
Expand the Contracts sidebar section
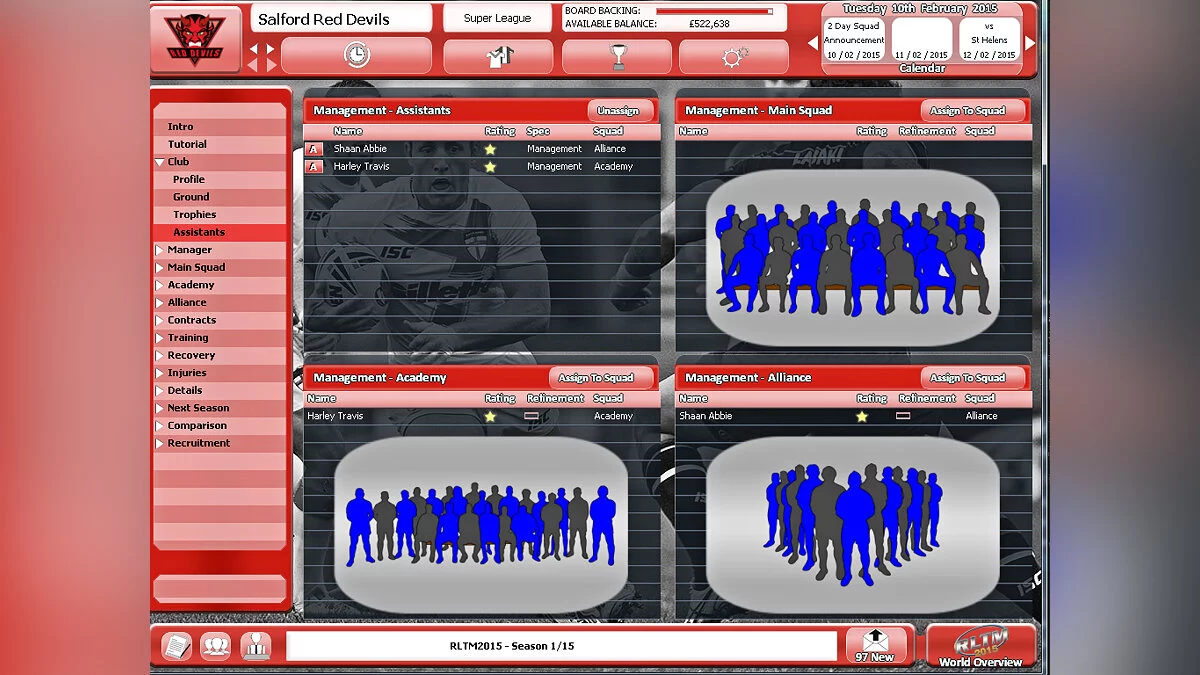(159, 320)
